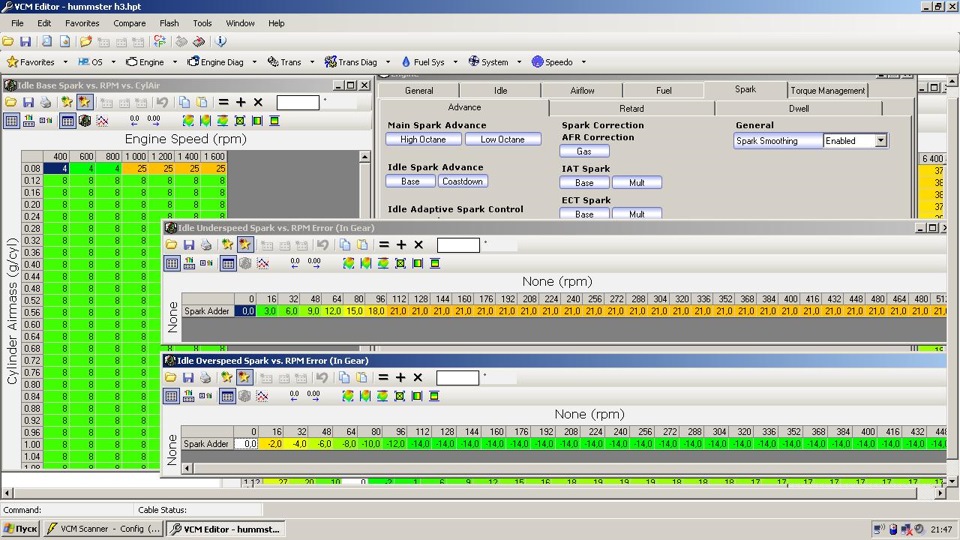Image resolution: width=960 pixels, height=540 pixels.
Task: Click the Gas AFR Correction button
Action: [584, 151]
